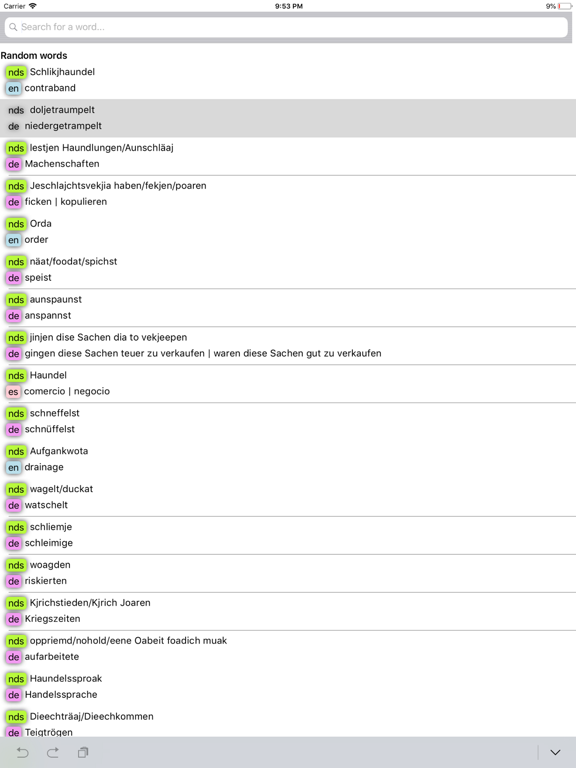Open the highlighted doljetraumpelt entry
The height and width of the screenshot is (768, 576).
[x=288, y=118]
